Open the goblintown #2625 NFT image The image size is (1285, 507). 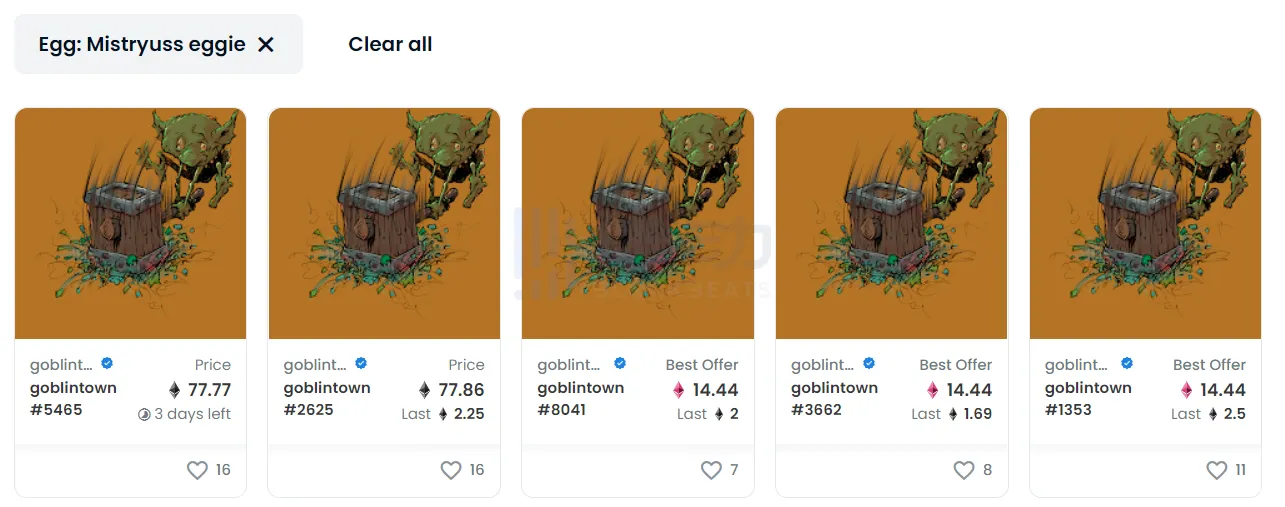[385, 223]
